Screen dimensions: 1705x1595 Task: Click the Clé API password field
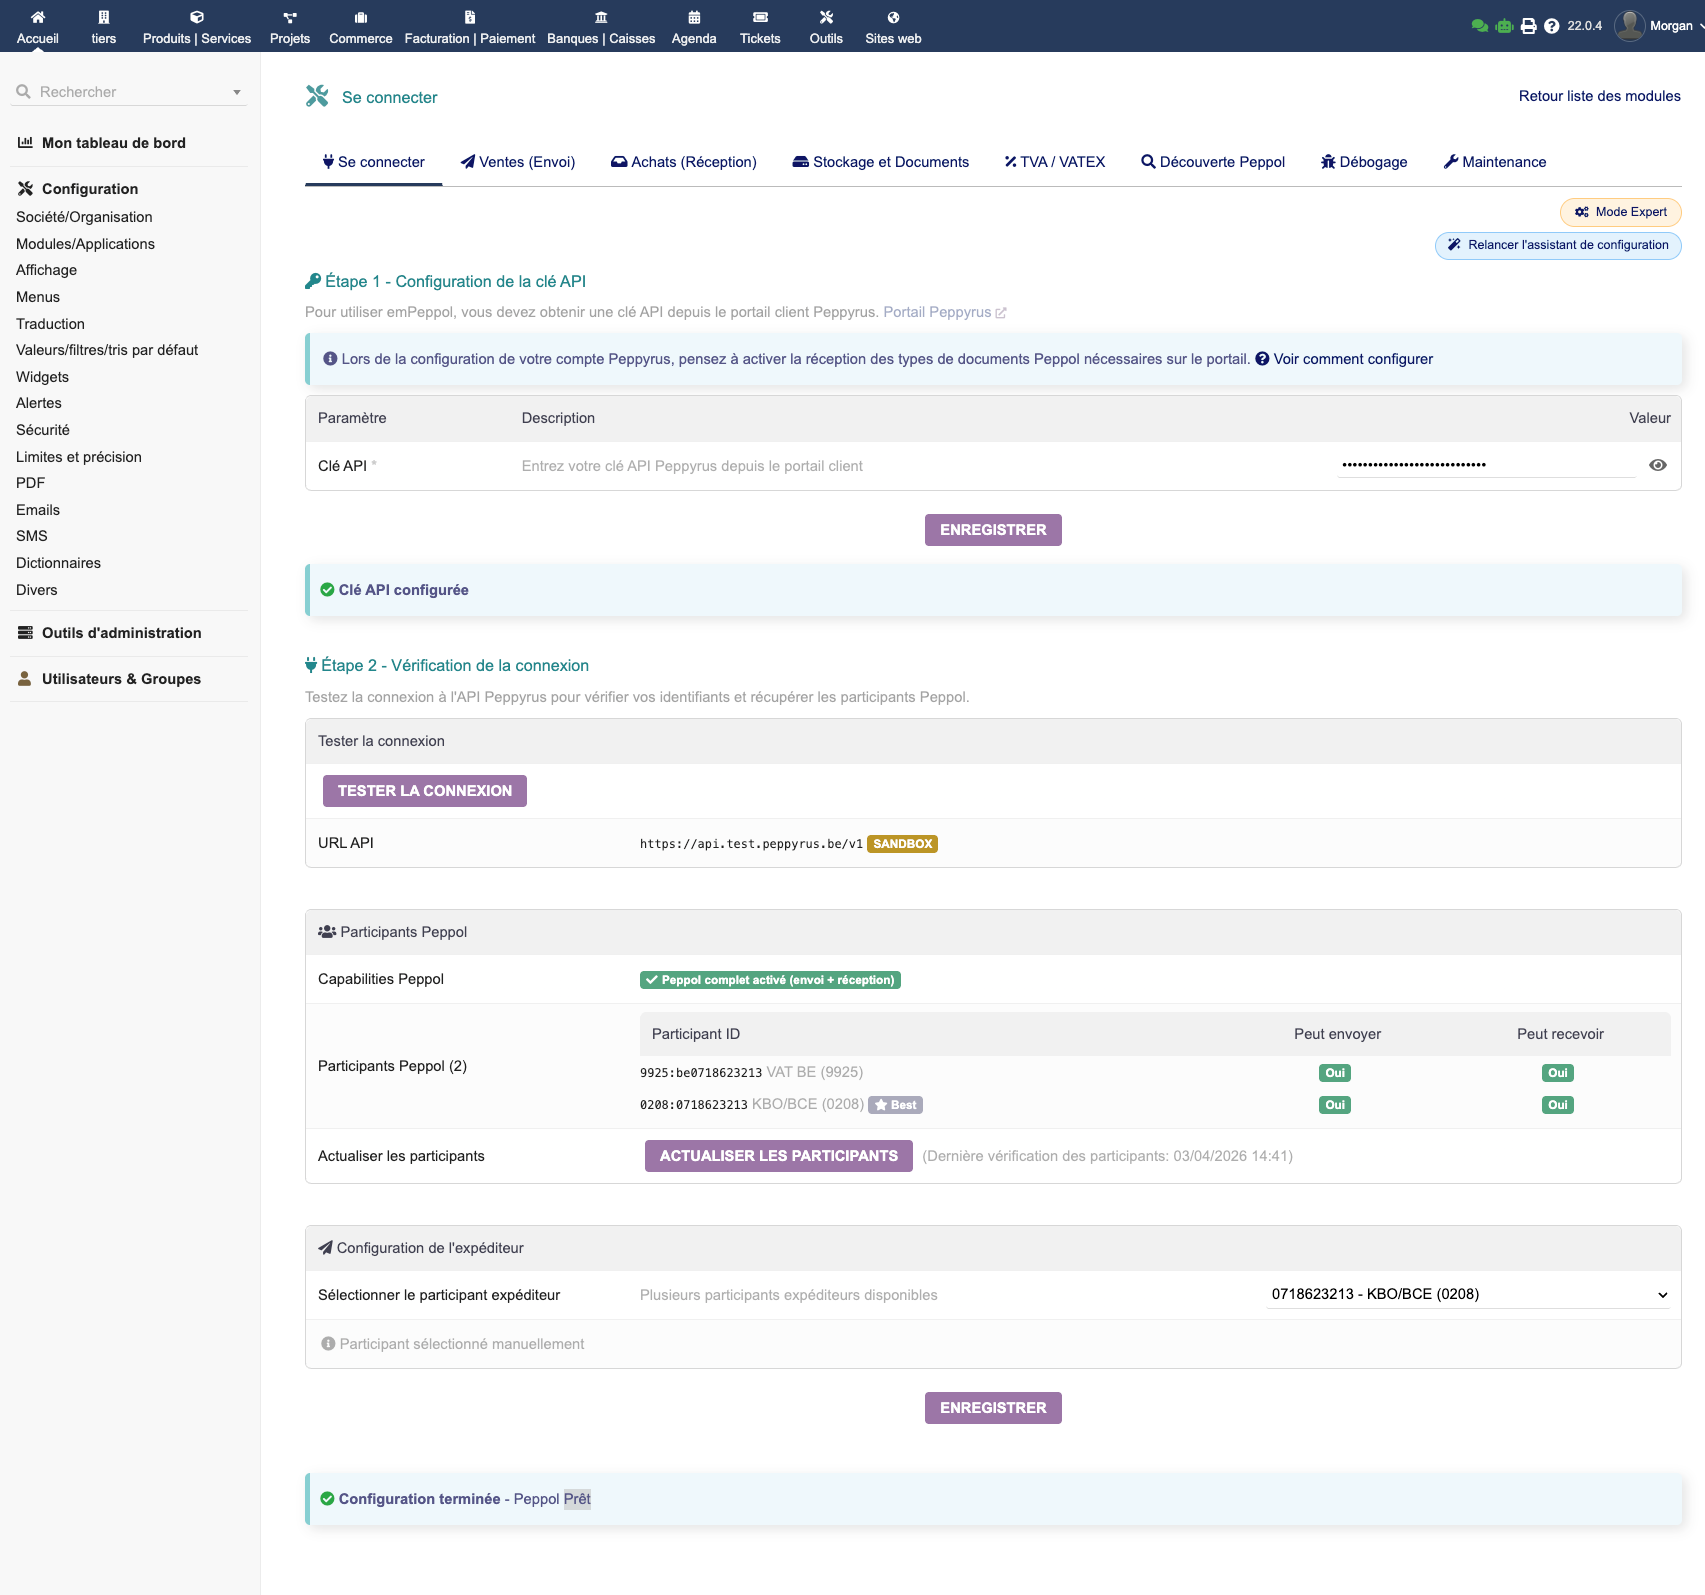click(1485, 465)
